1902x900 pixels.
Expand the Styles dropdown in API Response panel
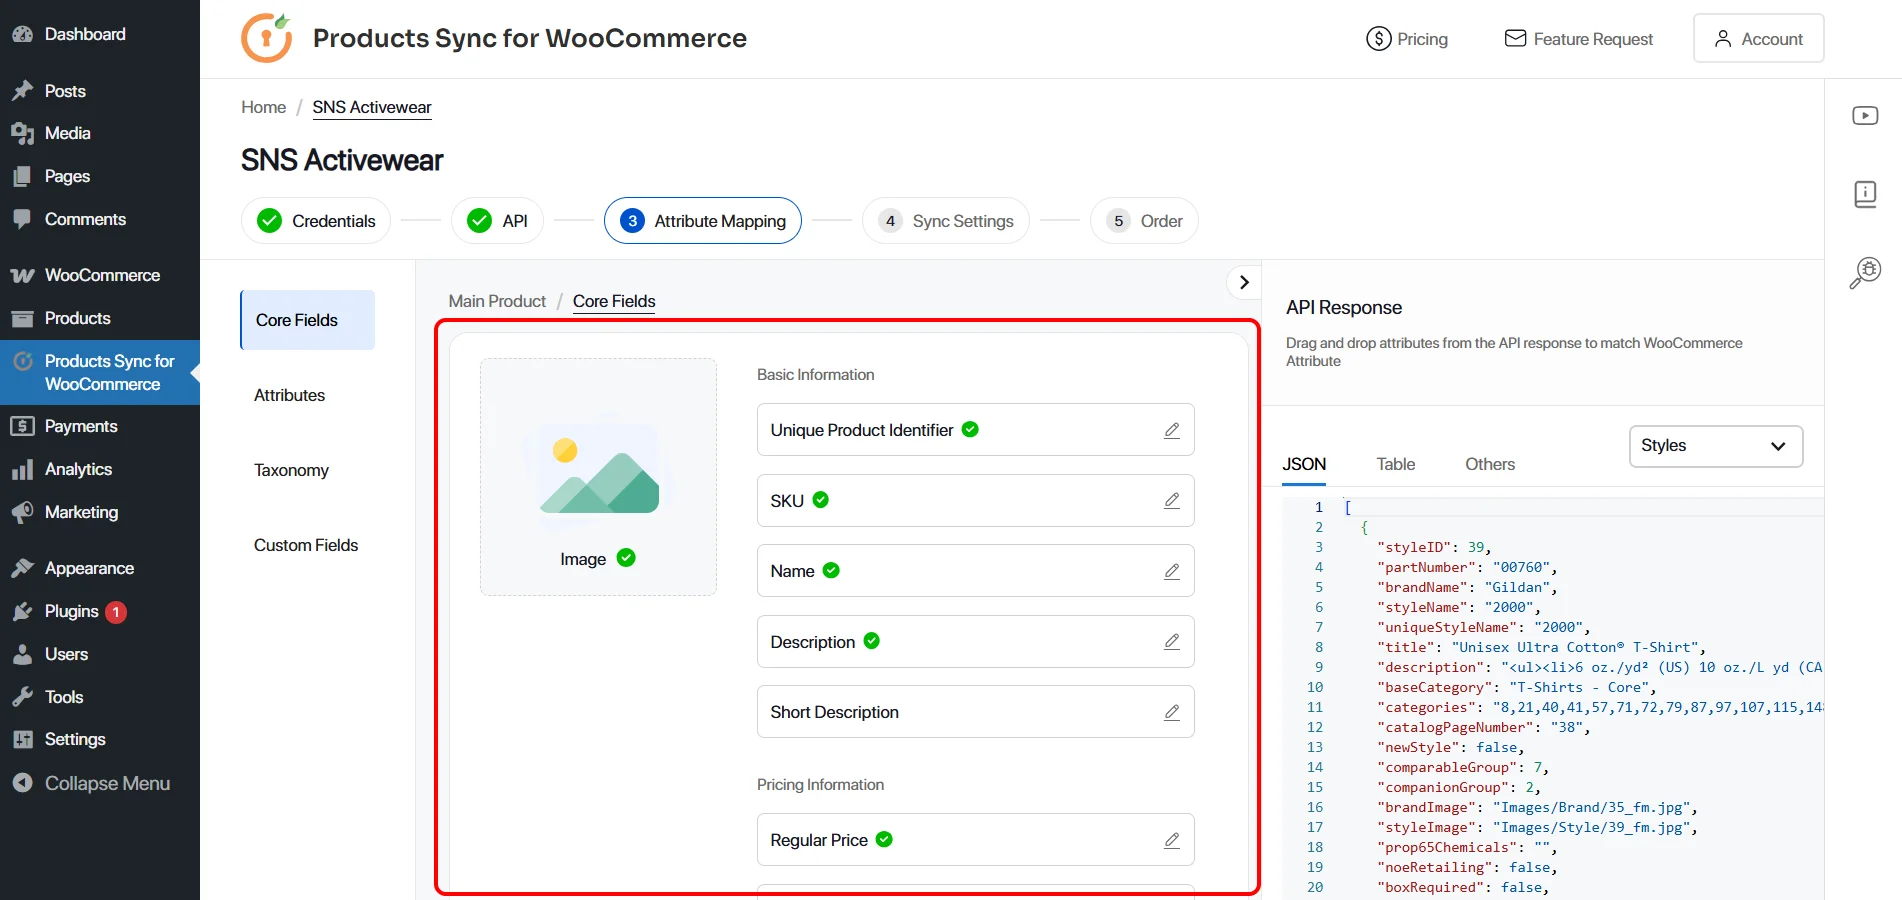tap(1714, 446)
